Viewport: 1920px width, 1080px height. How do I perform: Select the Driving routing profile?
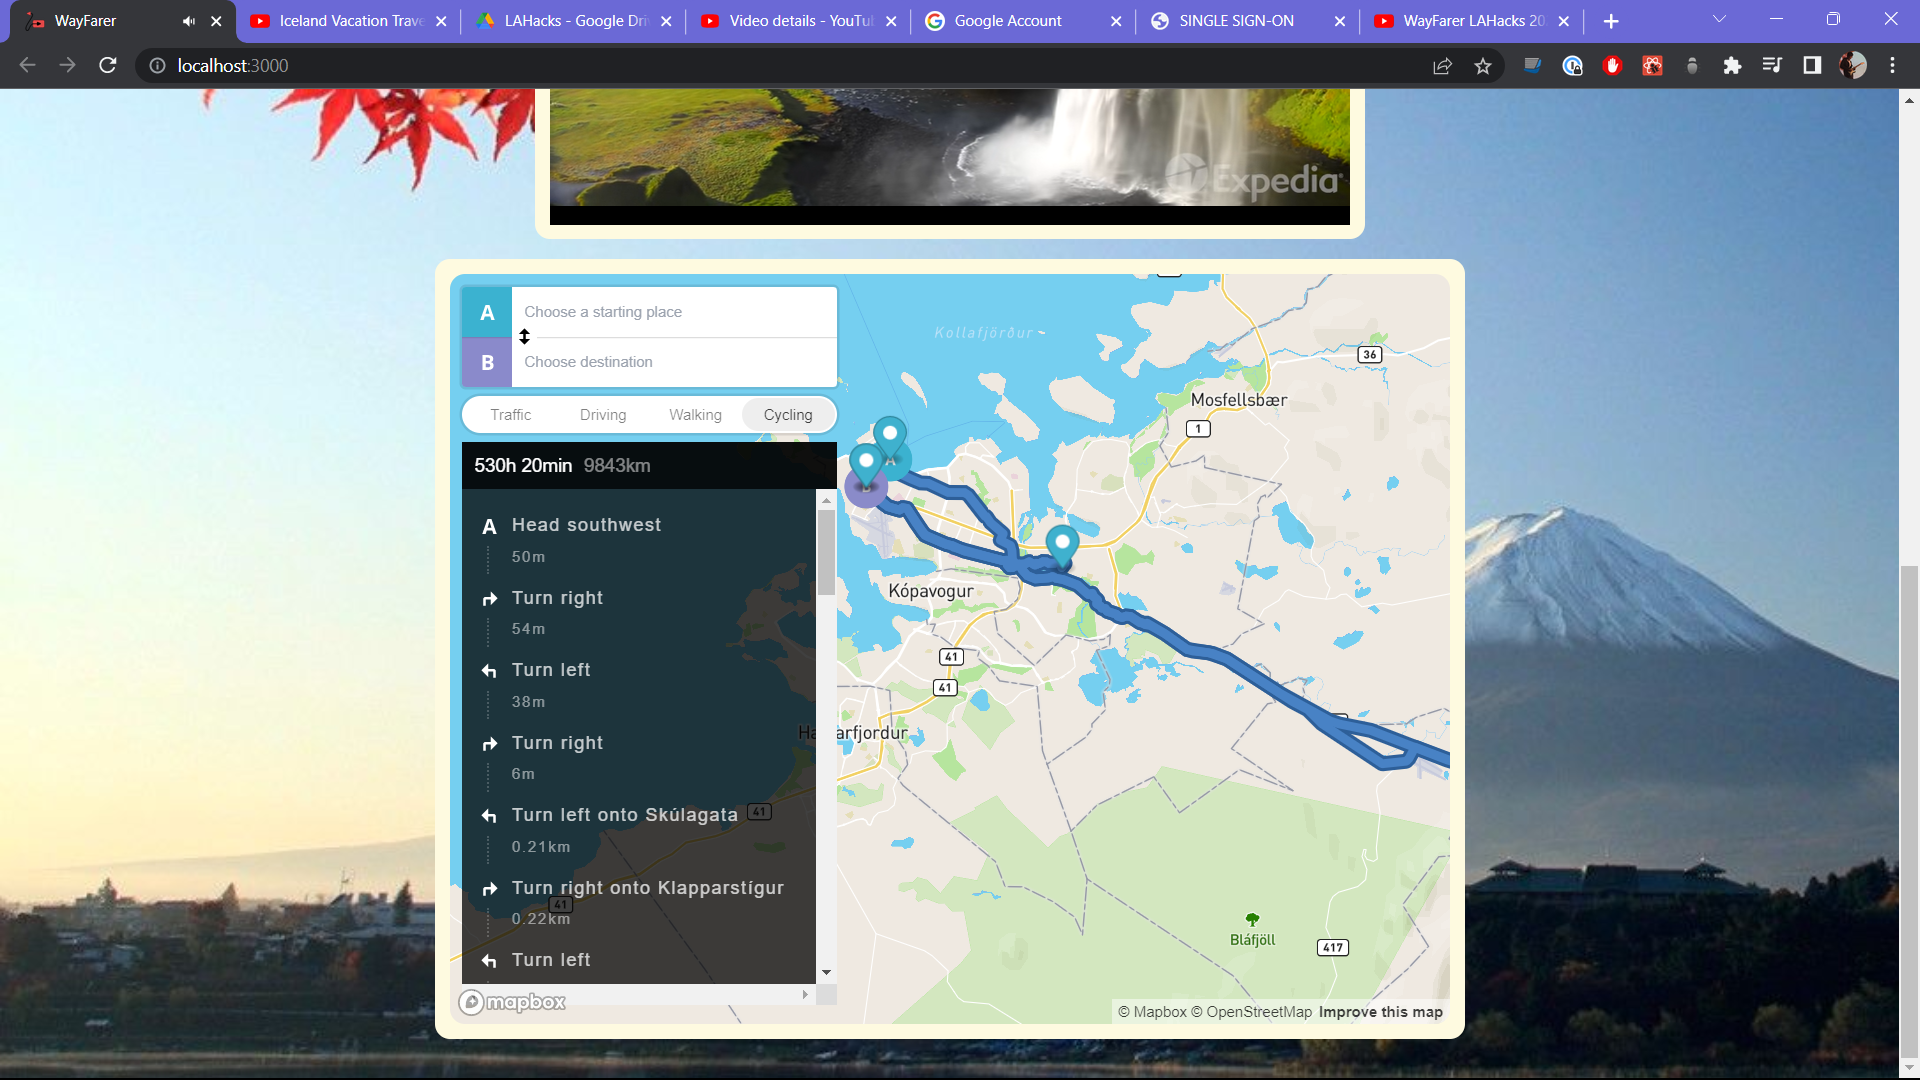(x=603, y=415)
